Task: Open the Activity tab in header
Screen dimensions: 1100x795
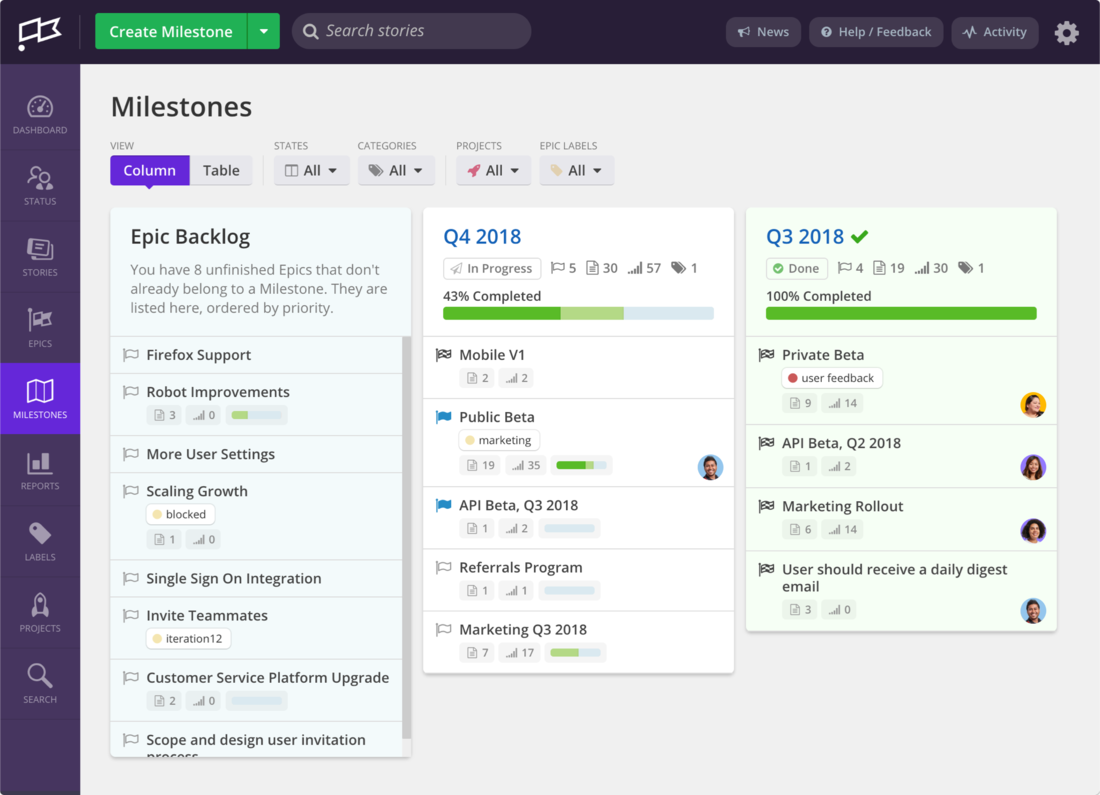Action: [x=994, y=32]
